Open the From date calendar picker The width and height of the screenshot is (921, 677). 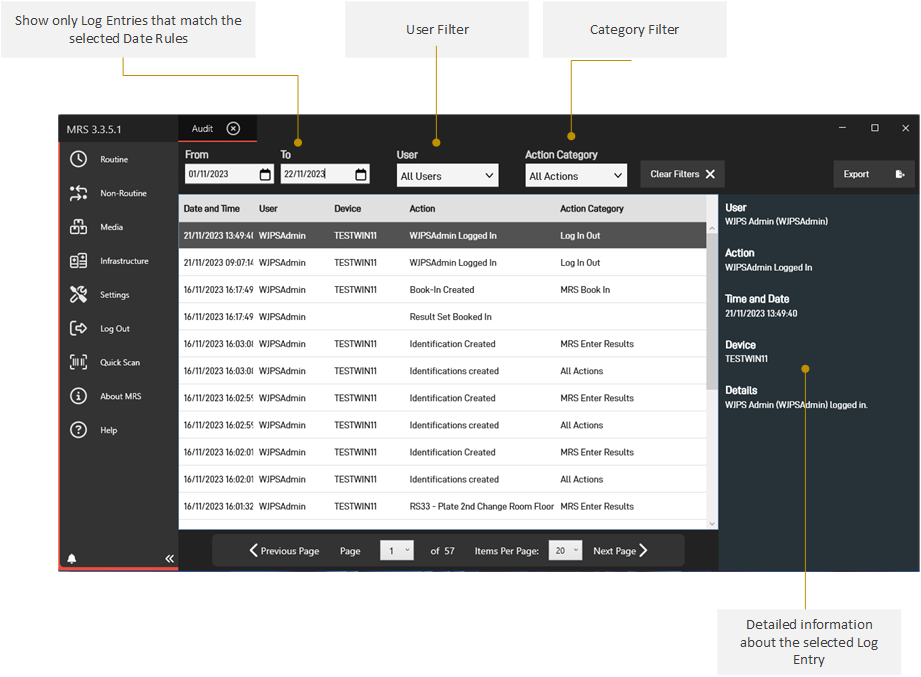(x=265, y=175)
